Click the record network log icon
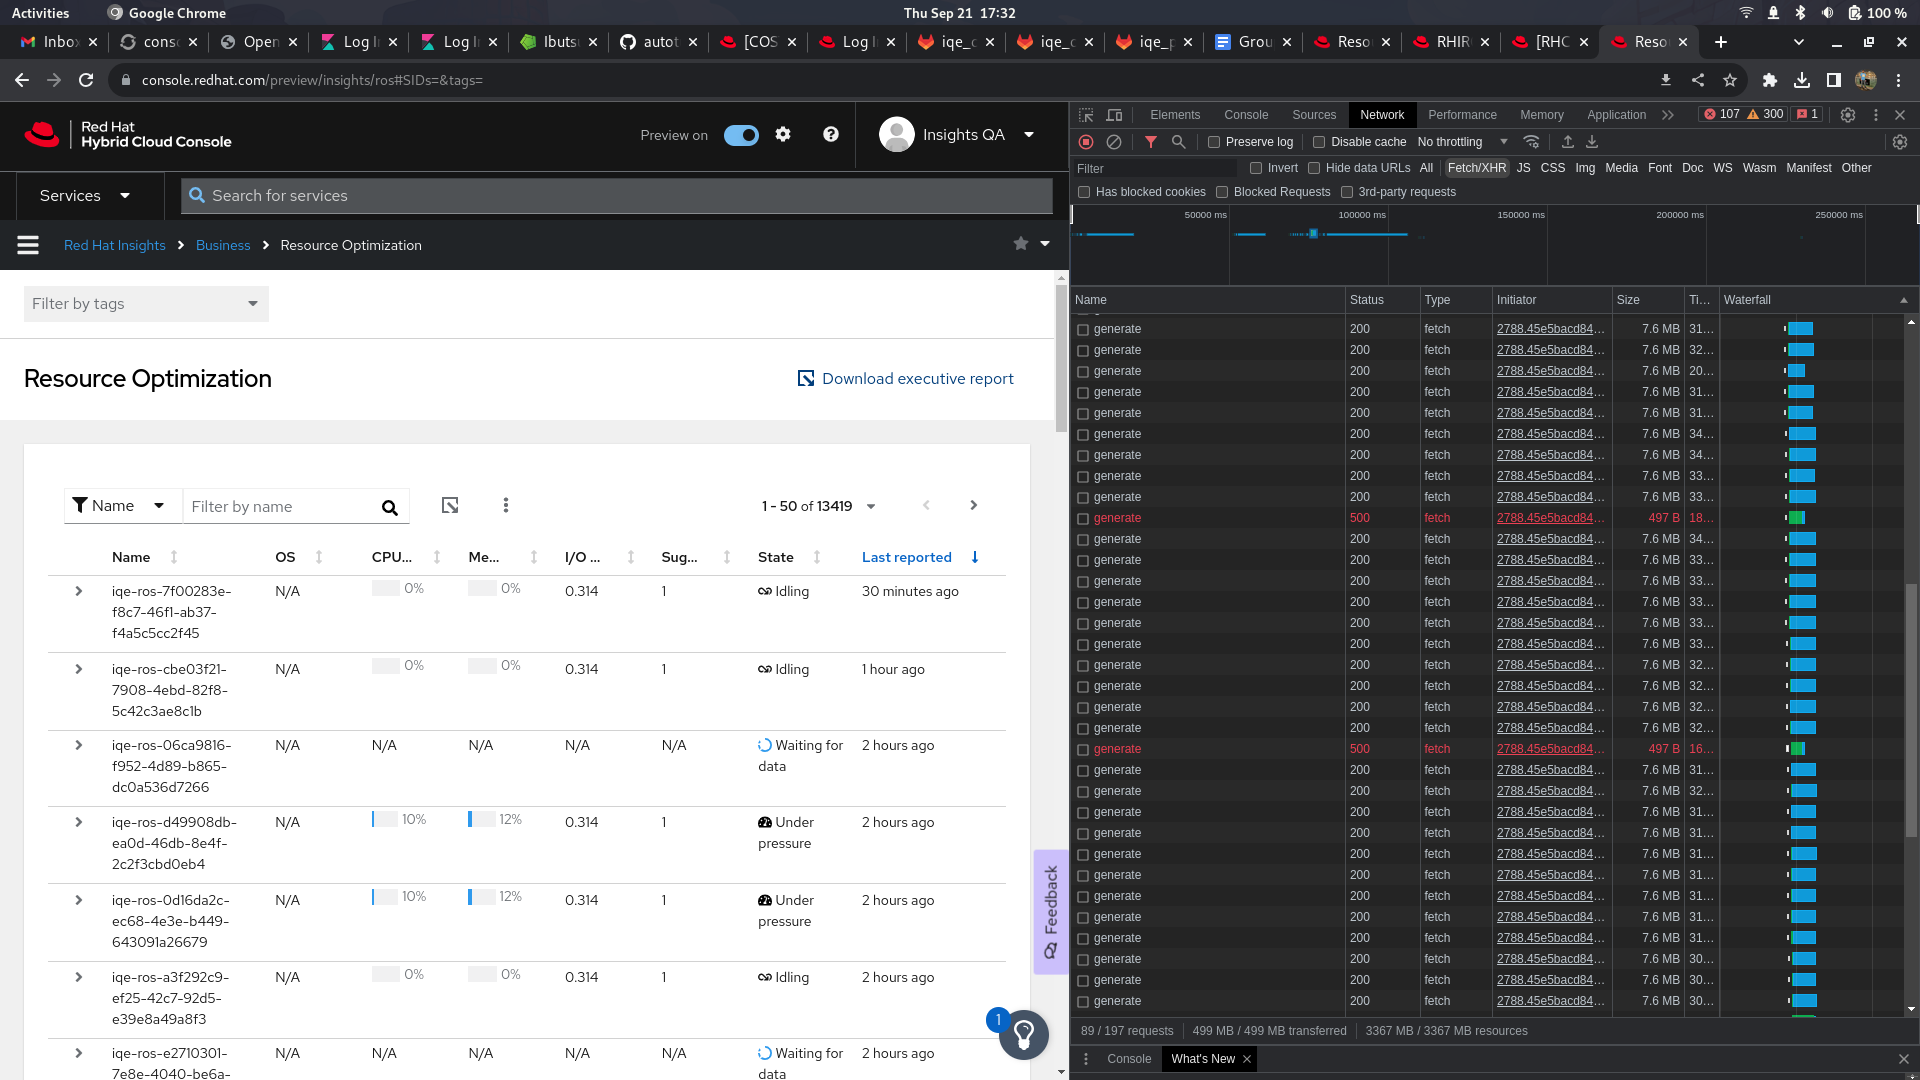Viewport: 1920px width, 1080px height. tap(1086, 142)
